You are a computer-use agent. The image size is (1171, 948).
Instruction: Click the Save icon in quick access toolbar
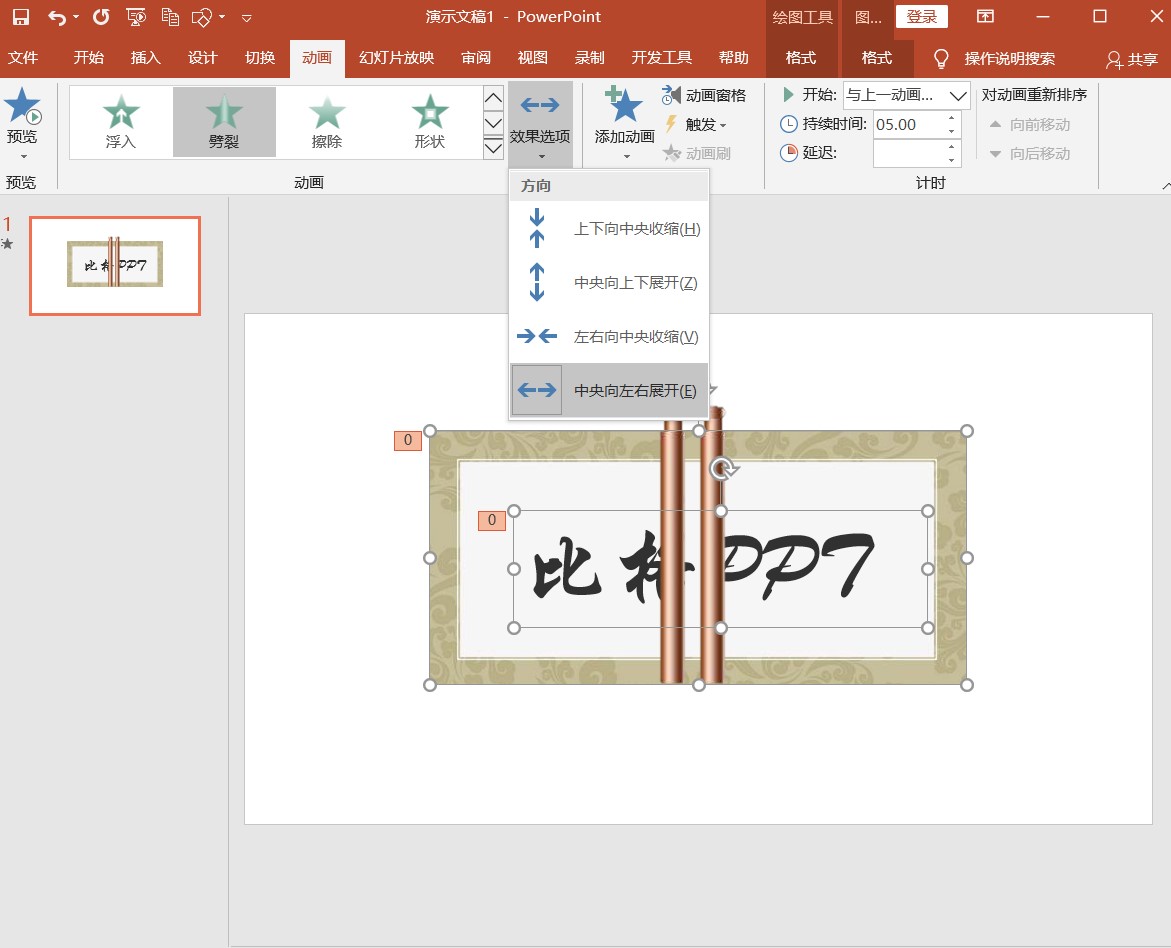pos(21,16)
